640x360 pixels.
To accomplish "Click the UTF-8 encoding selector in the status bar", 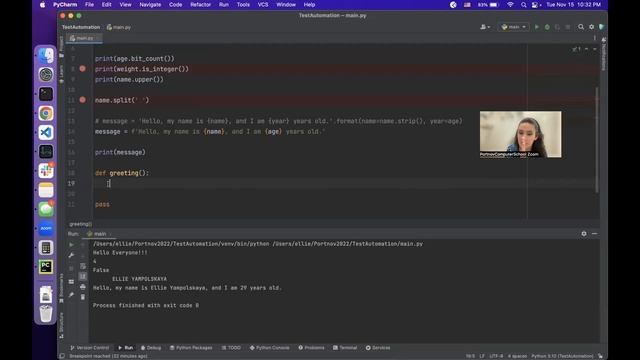I will point(496,356).
